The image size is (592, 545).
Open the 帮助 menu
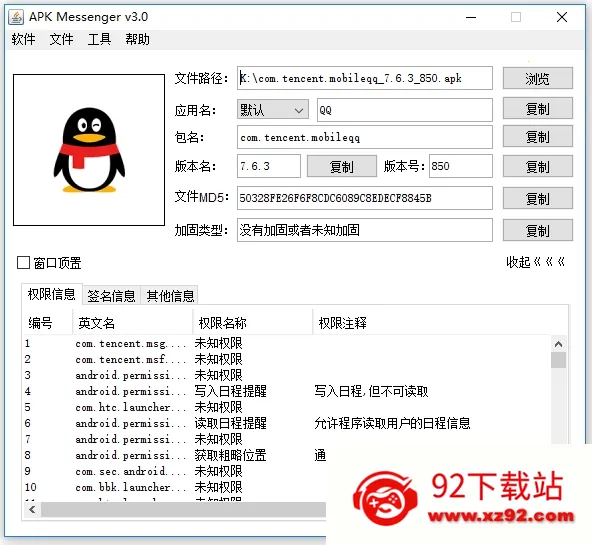[137, 39]
